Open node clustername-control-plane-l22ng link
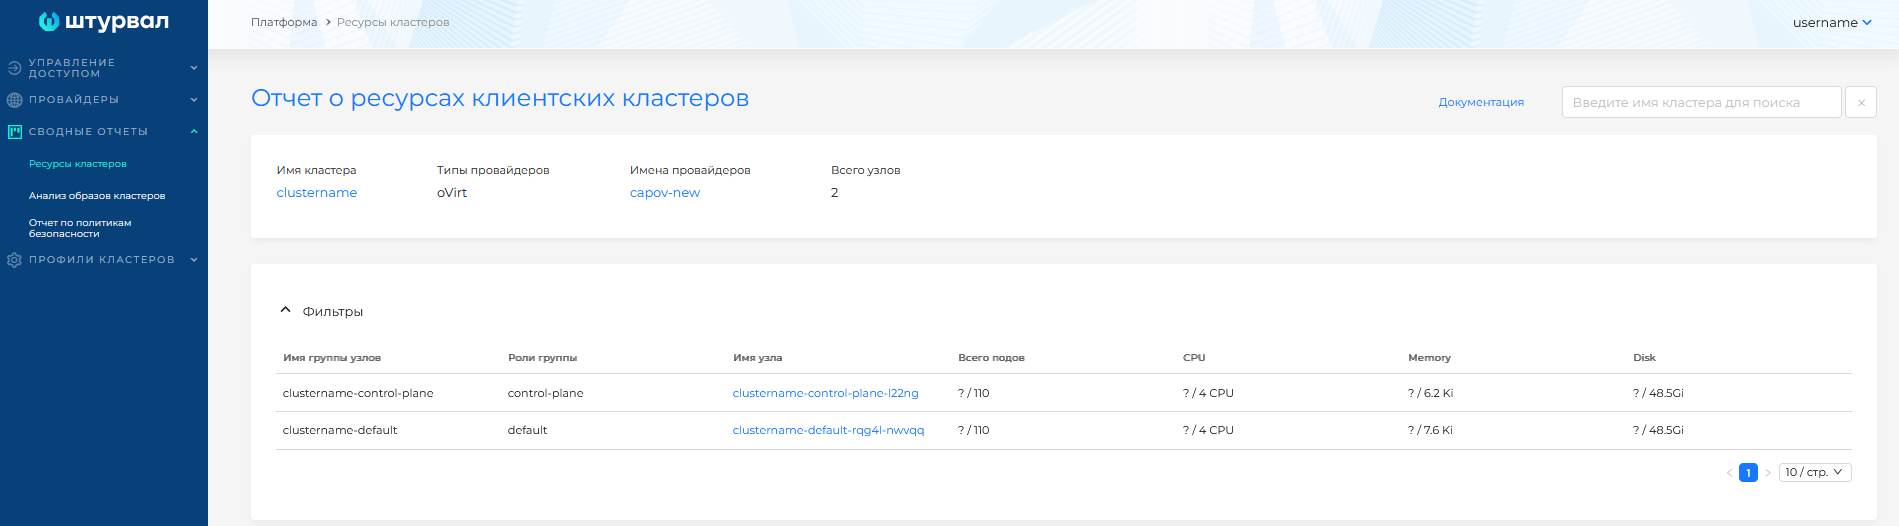 point(825,393)
